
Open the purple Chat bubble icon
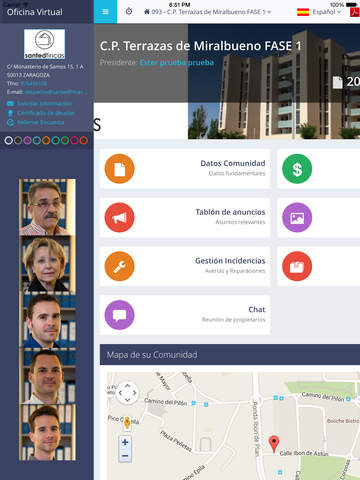pyautogui.click(x=119, y=315)
